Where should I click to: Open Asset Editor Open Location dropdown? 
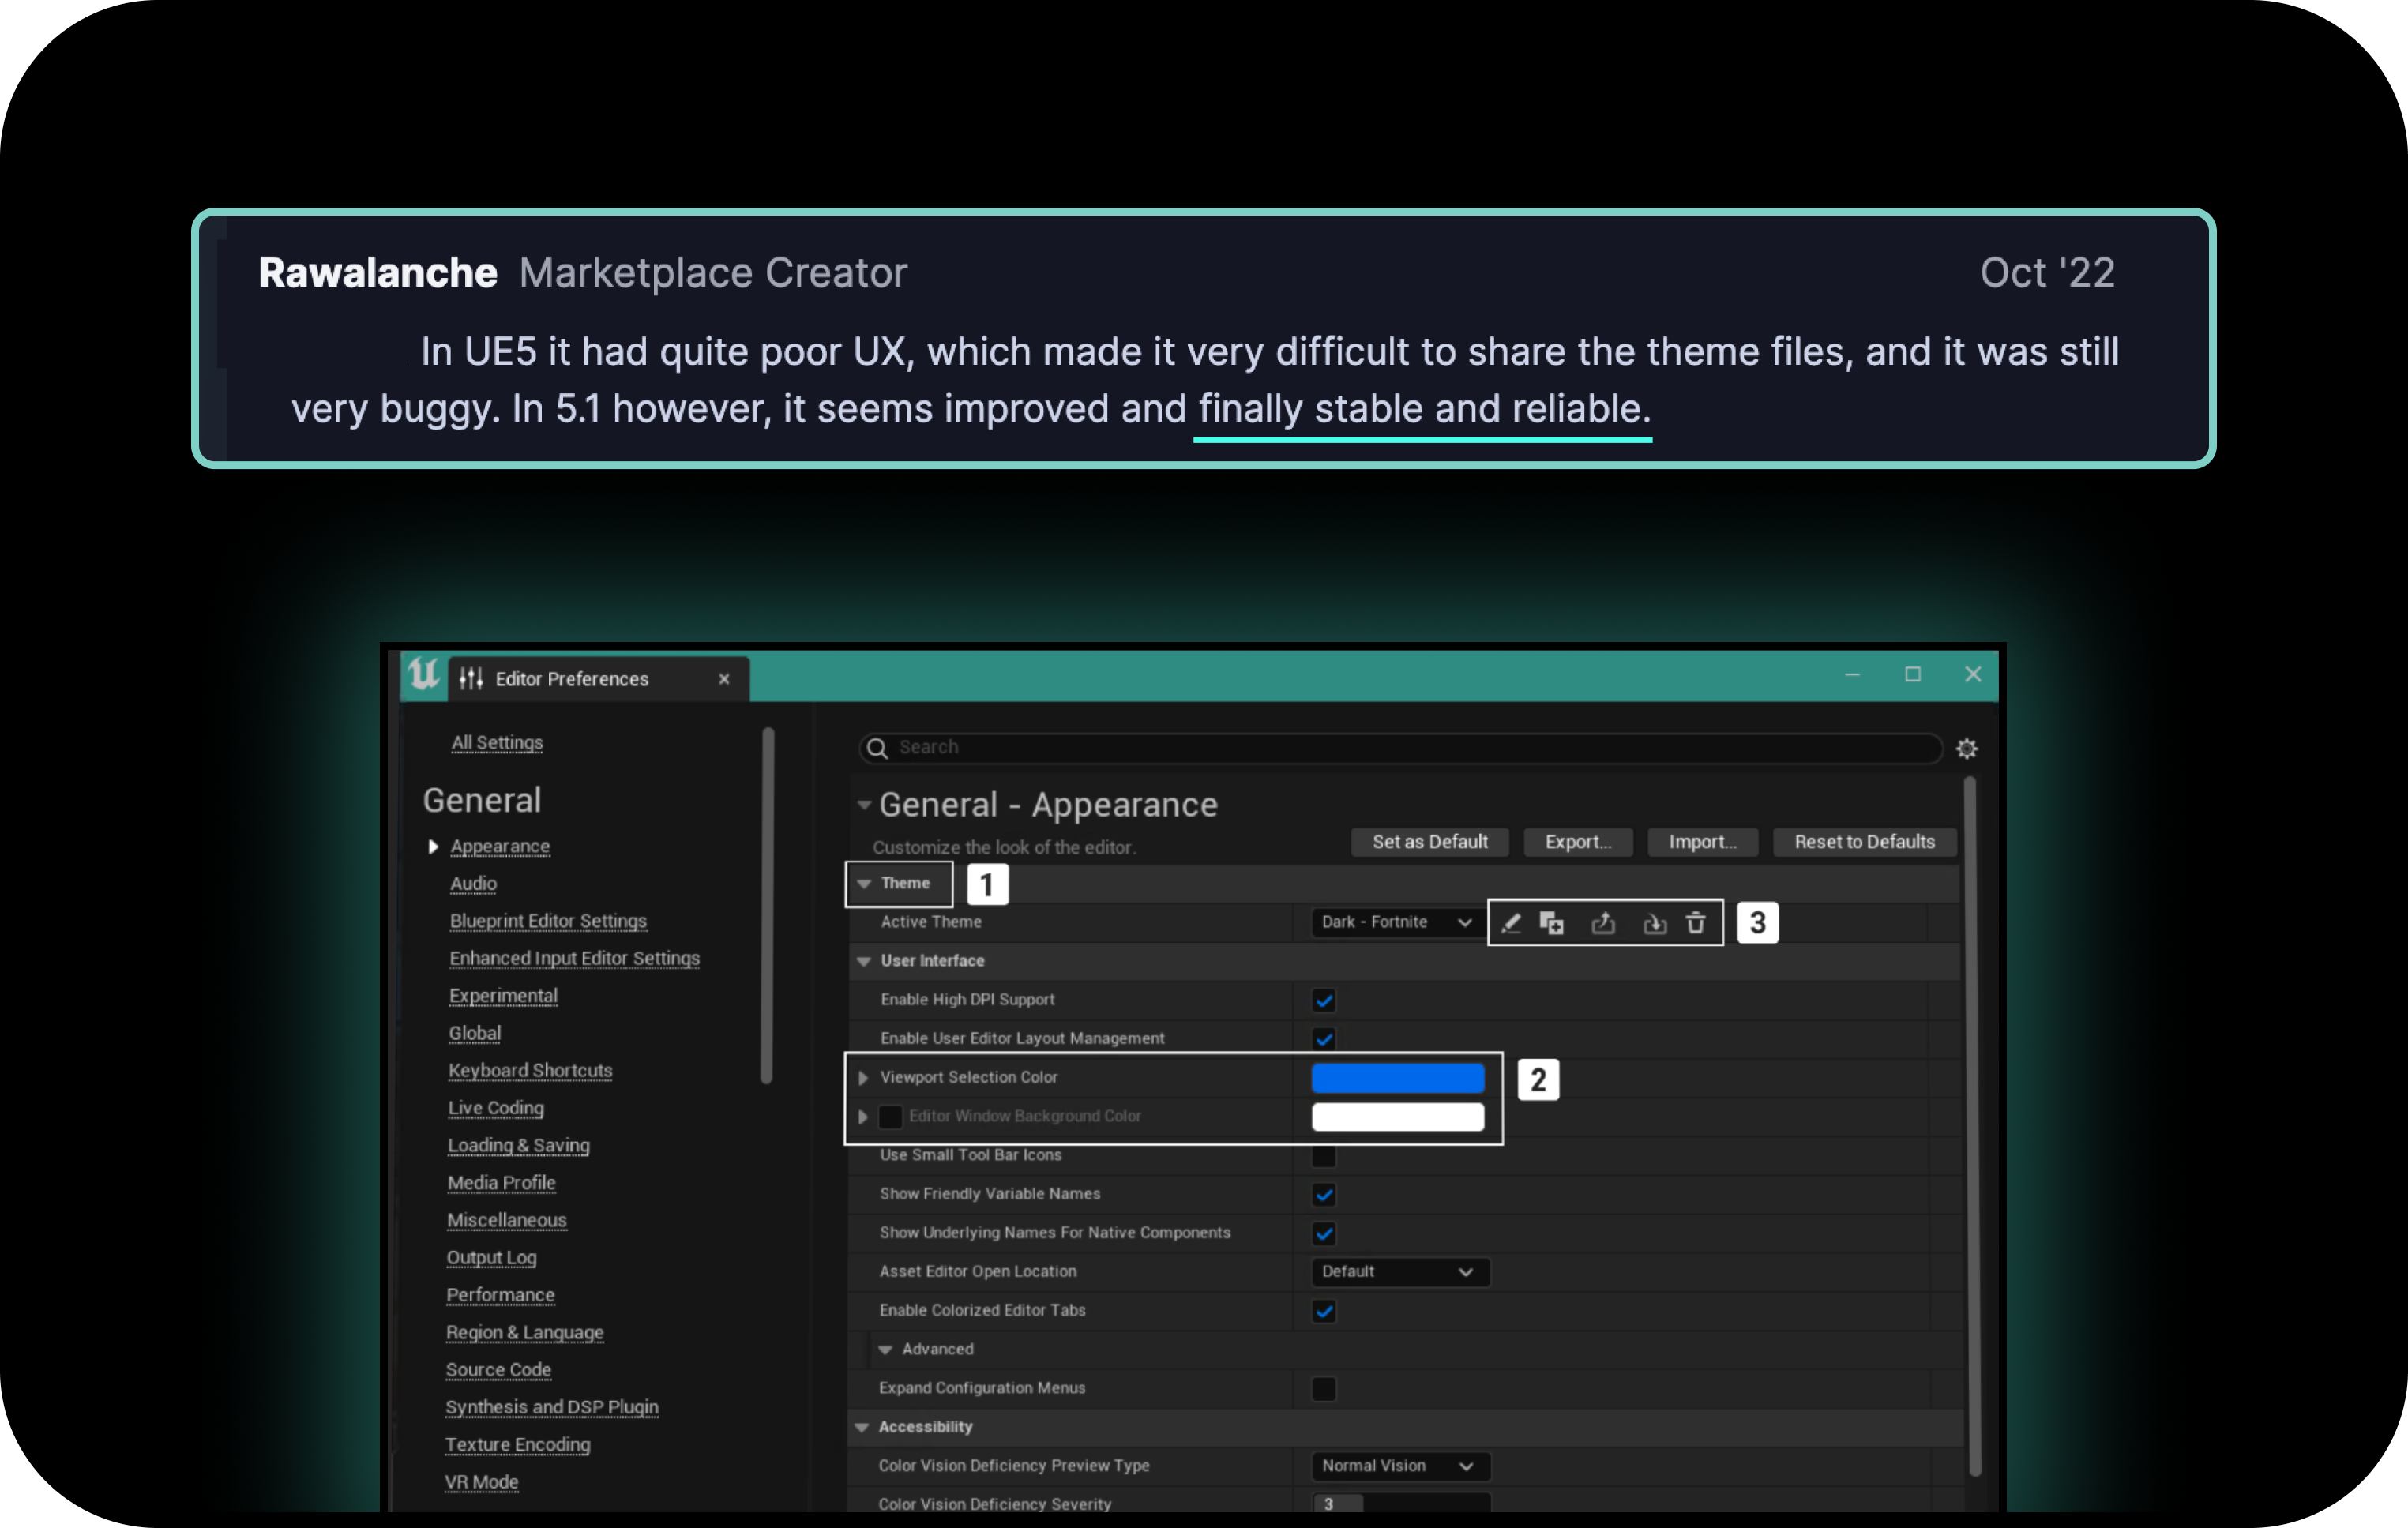pyautogui.click(x=1400, y=1272)
